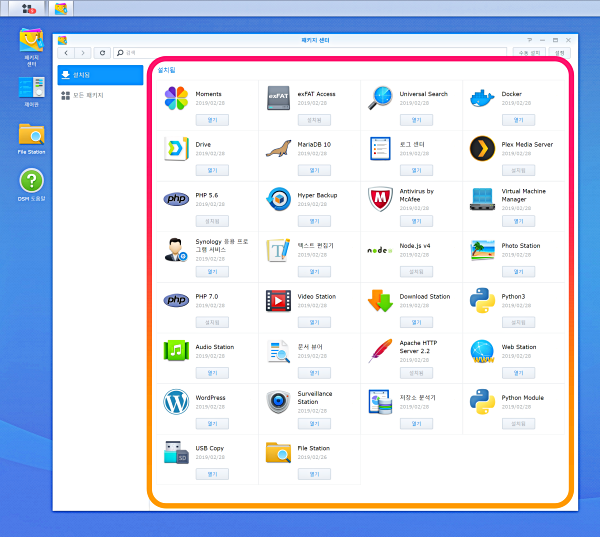This screenshot has width=600, height=537.
Task: Click the Docker whale icon
Action: [482, 98]
